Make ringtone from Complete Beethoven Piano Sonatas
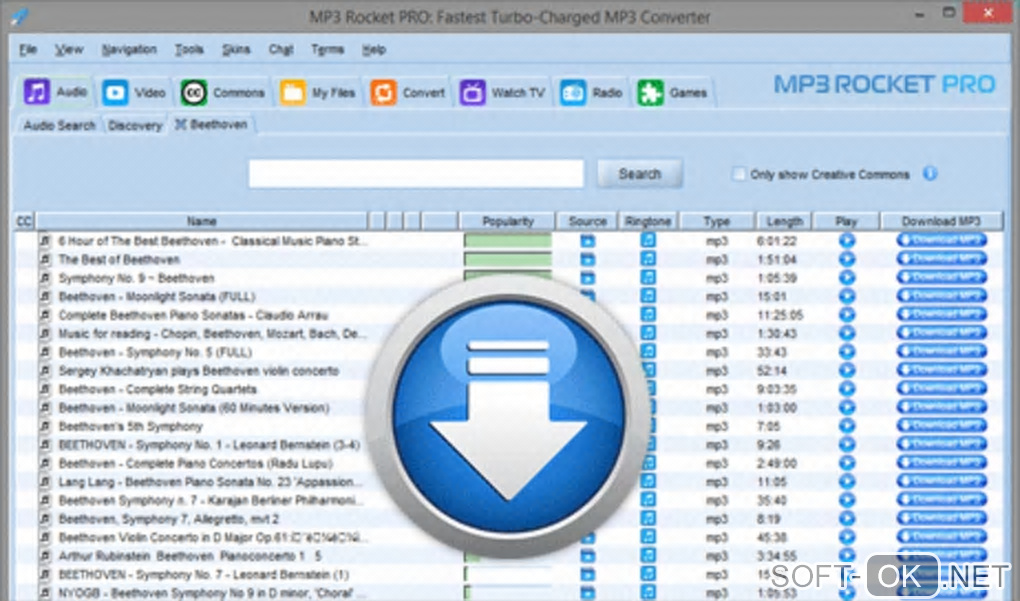The height and width of the screenshot is (601, 1020). (648, 315)
